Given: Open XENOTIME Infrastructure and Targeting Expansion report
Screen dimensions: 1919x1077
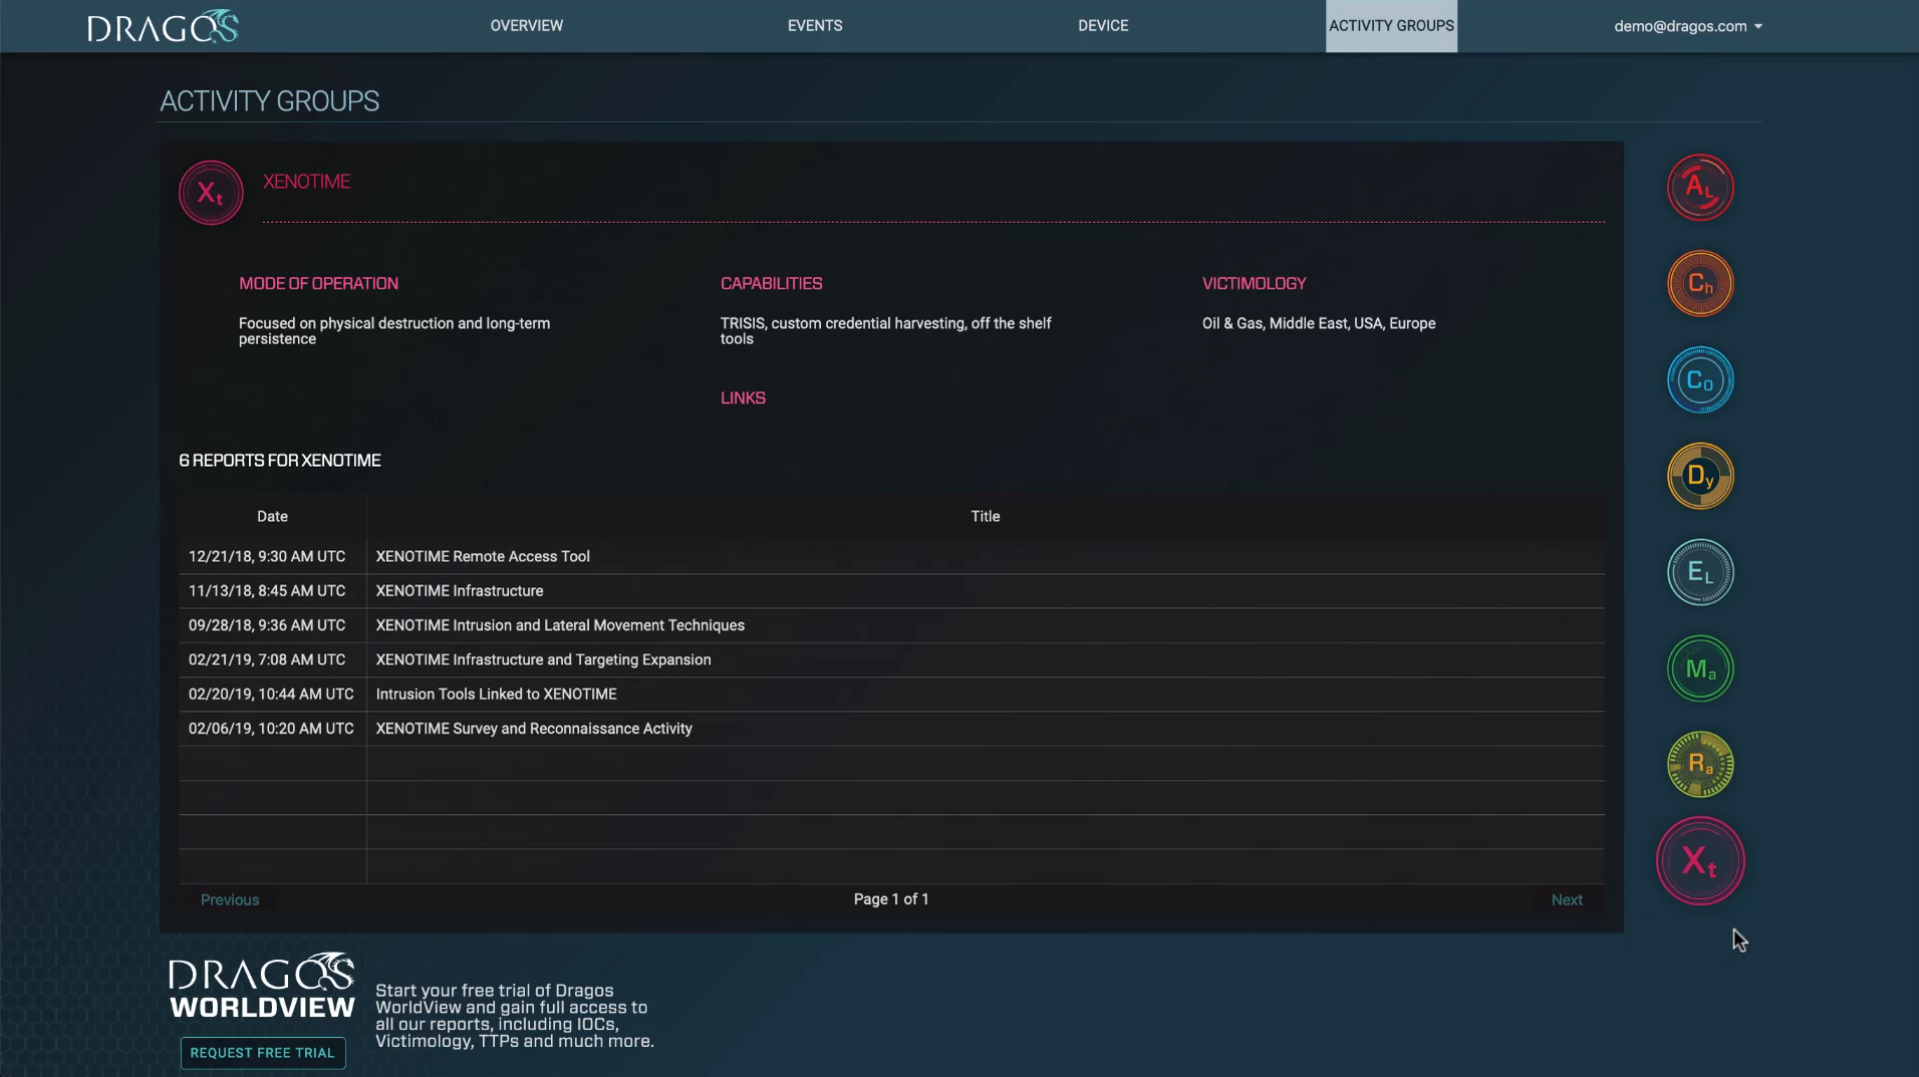Looking at the screenshot, I should click(x=544, y=660).
